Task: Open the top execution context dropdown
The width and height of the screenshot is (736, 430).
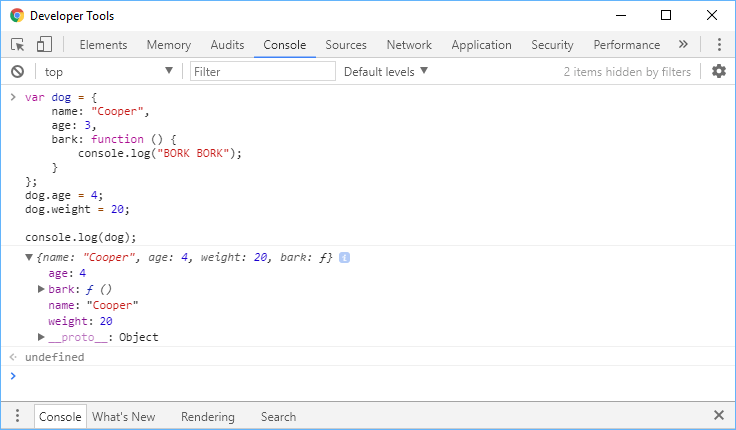Action: click(108, 71)
